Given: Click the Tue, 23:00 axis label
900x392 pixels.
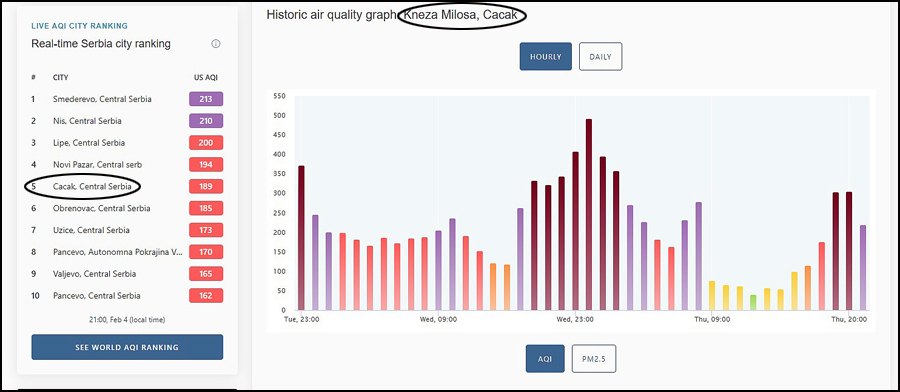Looking at the screenshot, I should click(x=301, y=319).
